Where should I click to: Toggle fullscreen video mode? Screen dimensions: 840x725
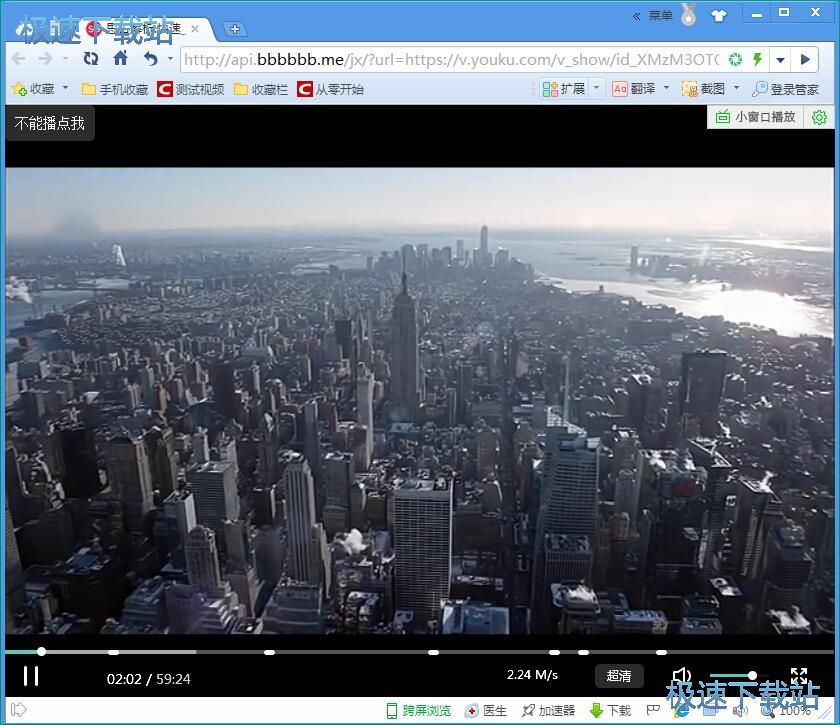799,676
